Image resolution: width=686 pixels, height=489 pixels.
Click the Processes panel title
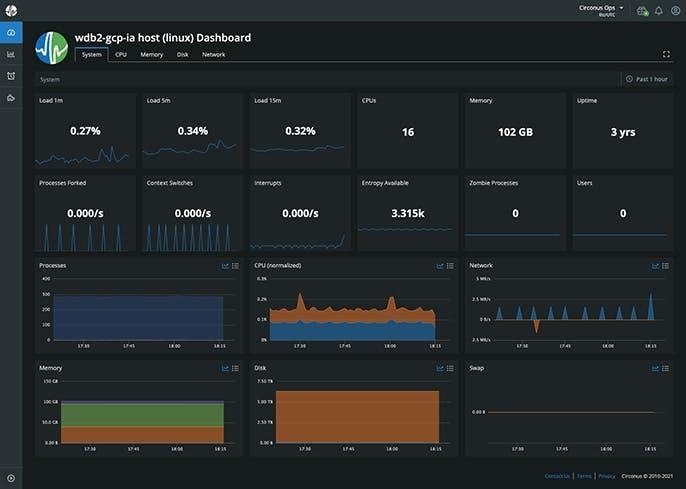tap(52, 265)
